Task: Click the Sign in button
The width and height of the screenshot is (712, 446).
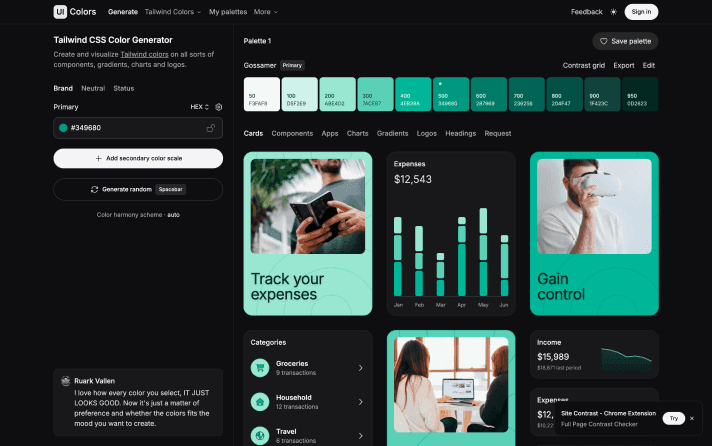Action: tap(641, 12)
